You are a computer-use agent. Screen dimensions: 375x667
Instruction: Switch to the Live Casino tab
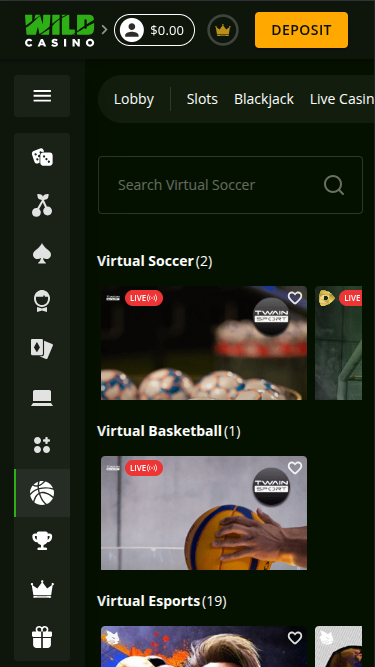342,99
